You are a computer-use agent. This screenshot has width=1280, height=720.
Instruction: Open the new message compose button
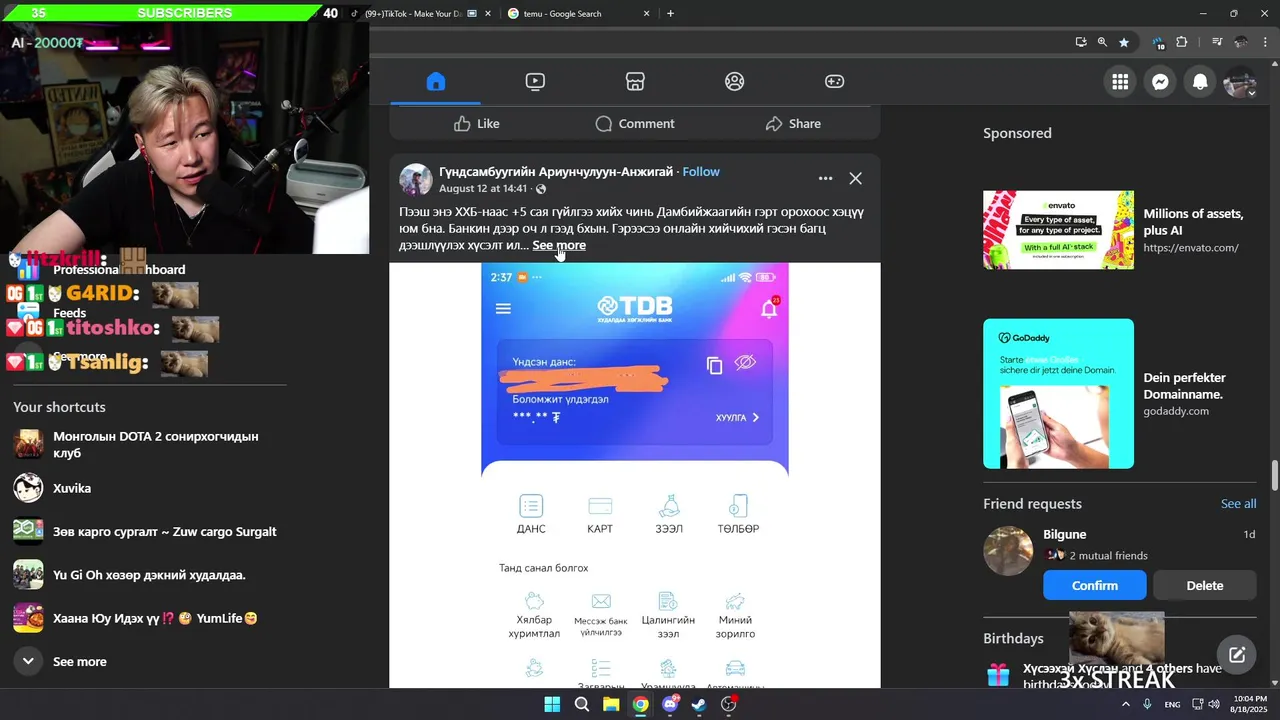click(x=1237, y=655)
